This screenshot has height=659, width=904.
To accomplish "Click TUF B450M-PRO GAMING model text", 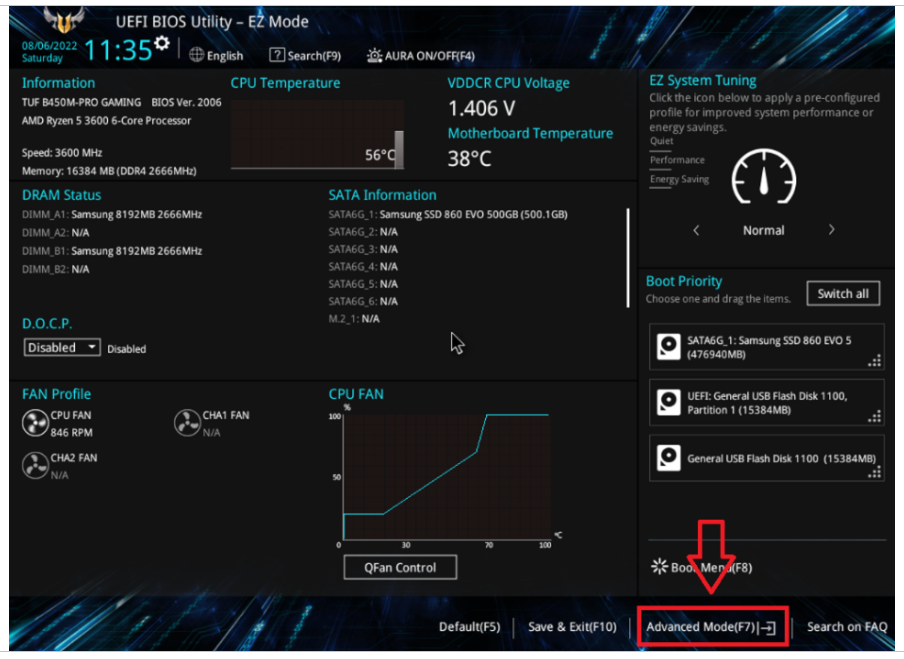I will point(81,102).
